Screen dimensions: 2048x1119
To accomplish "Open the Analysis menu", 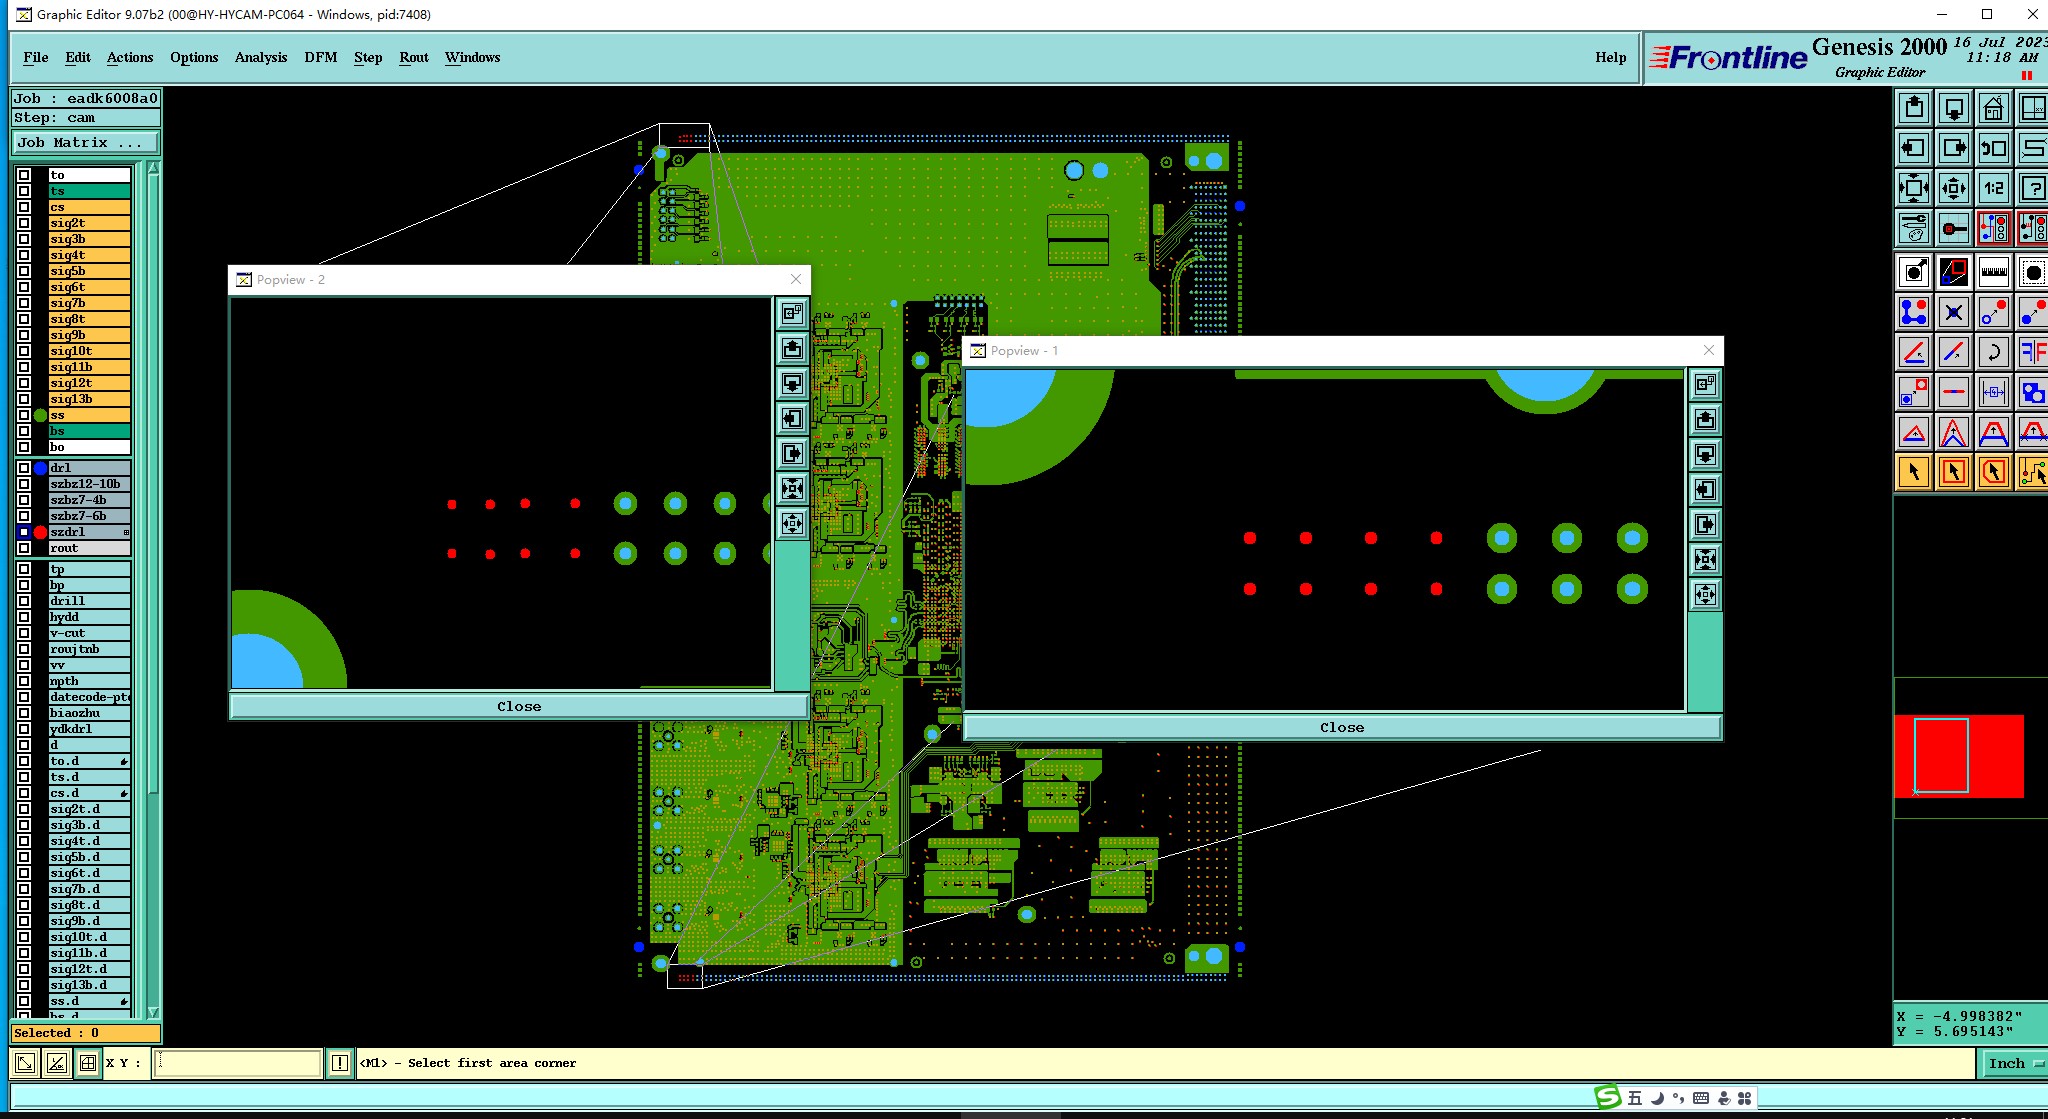I will click(260, 57).
